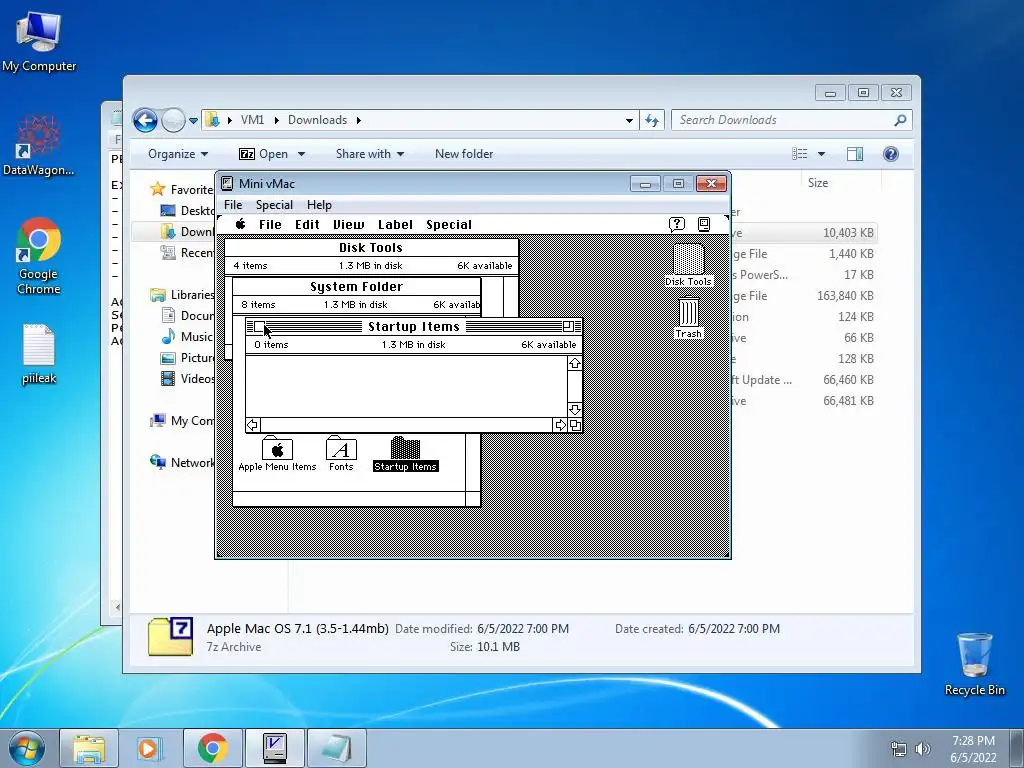Select Videos in Libraries tree
This screenshot has height=768, width=1024.
(187, 379)
